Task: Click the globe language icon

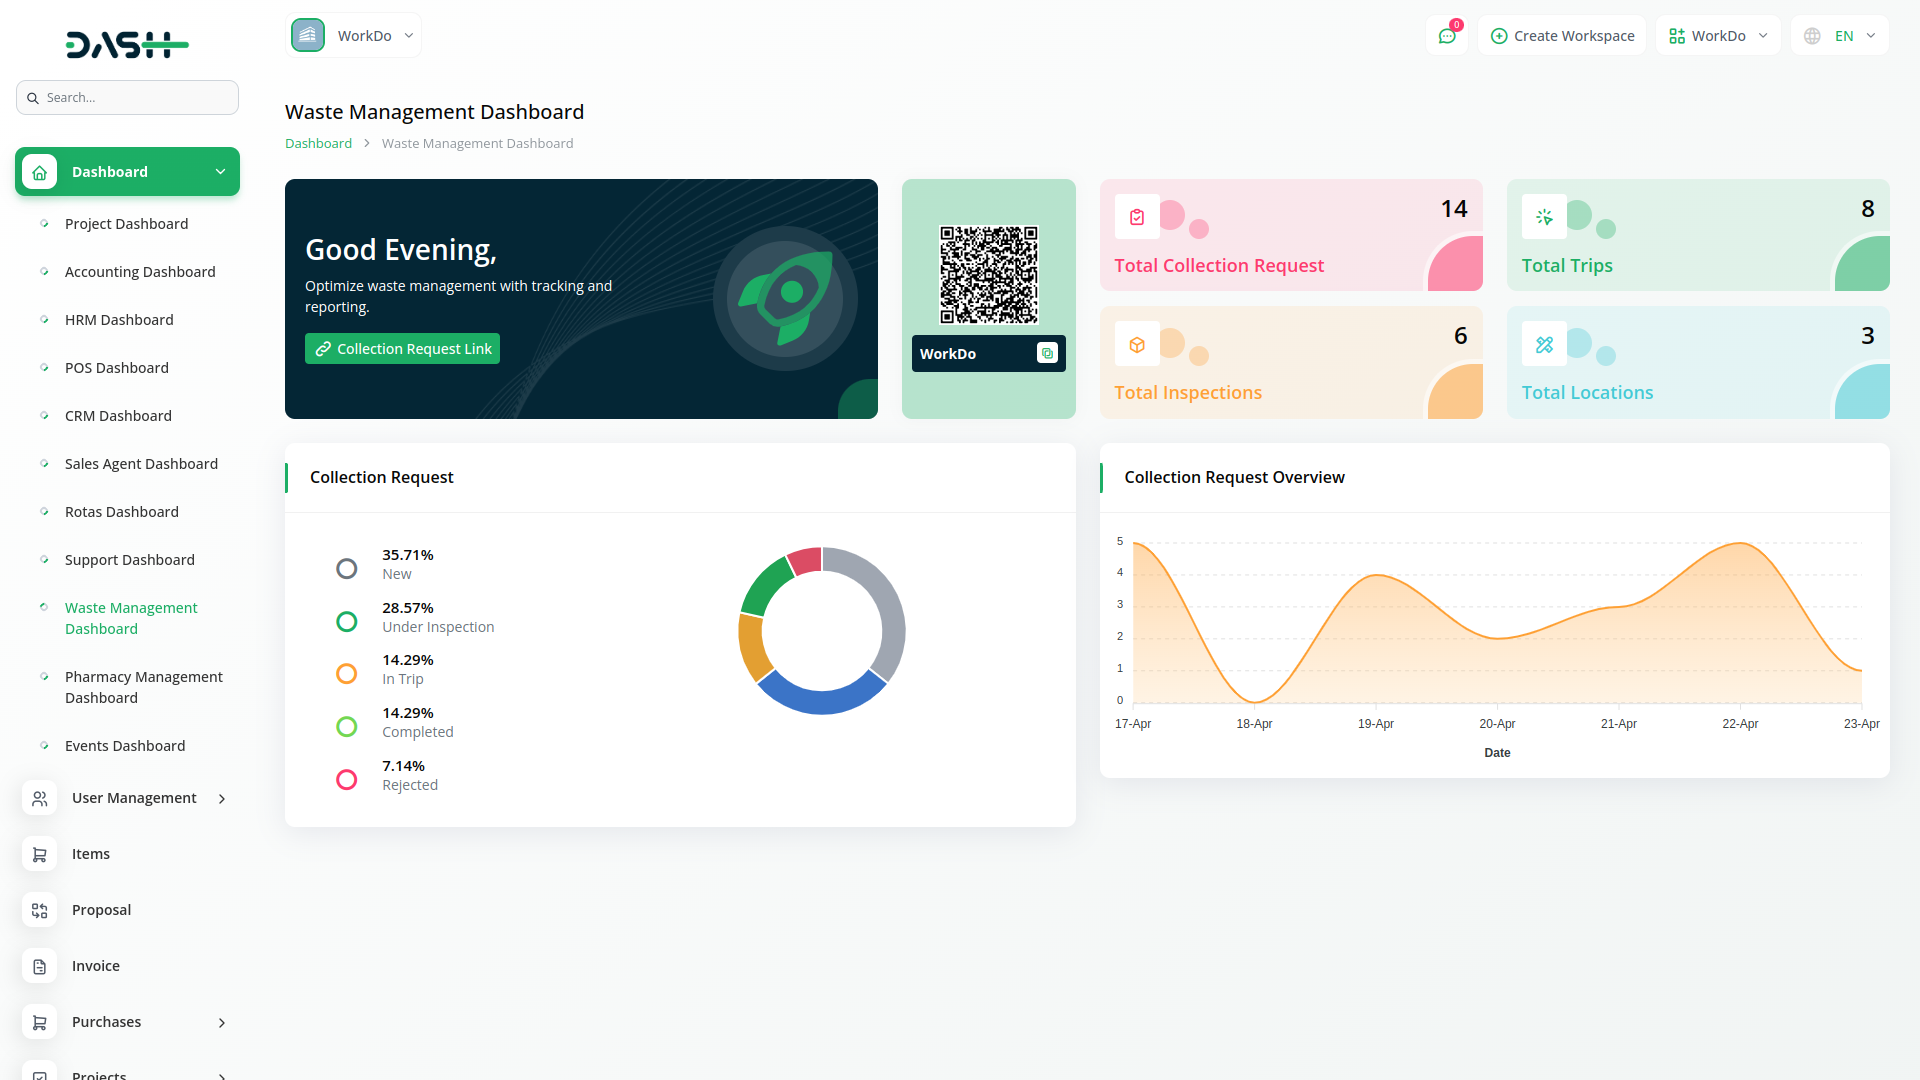Action: [1812, 36]
